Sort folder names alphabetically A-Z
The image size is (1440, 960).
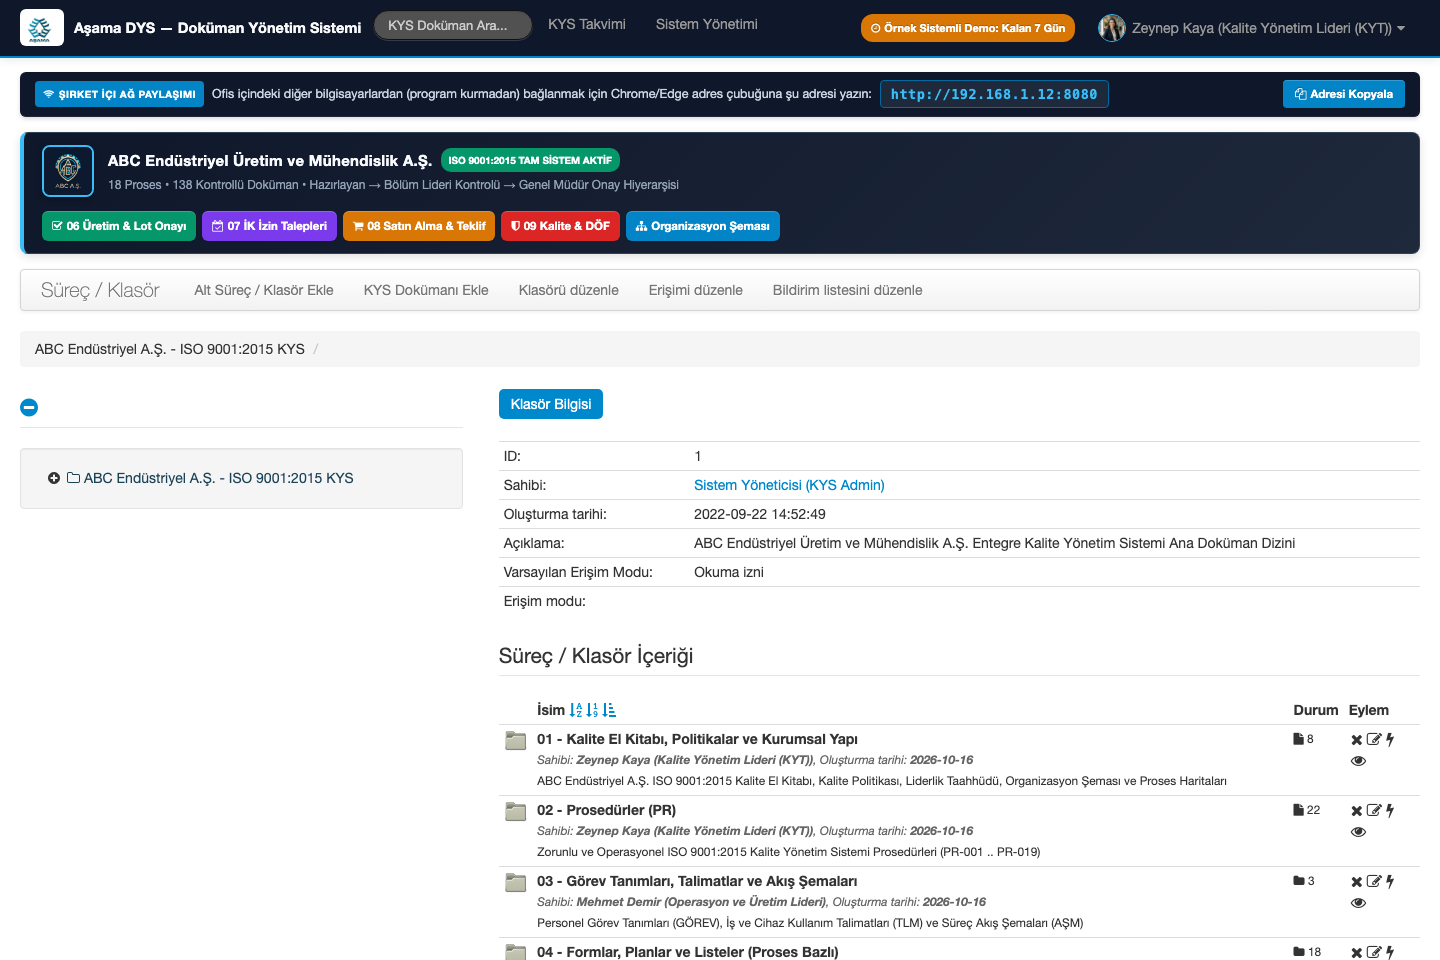(576, 710)
